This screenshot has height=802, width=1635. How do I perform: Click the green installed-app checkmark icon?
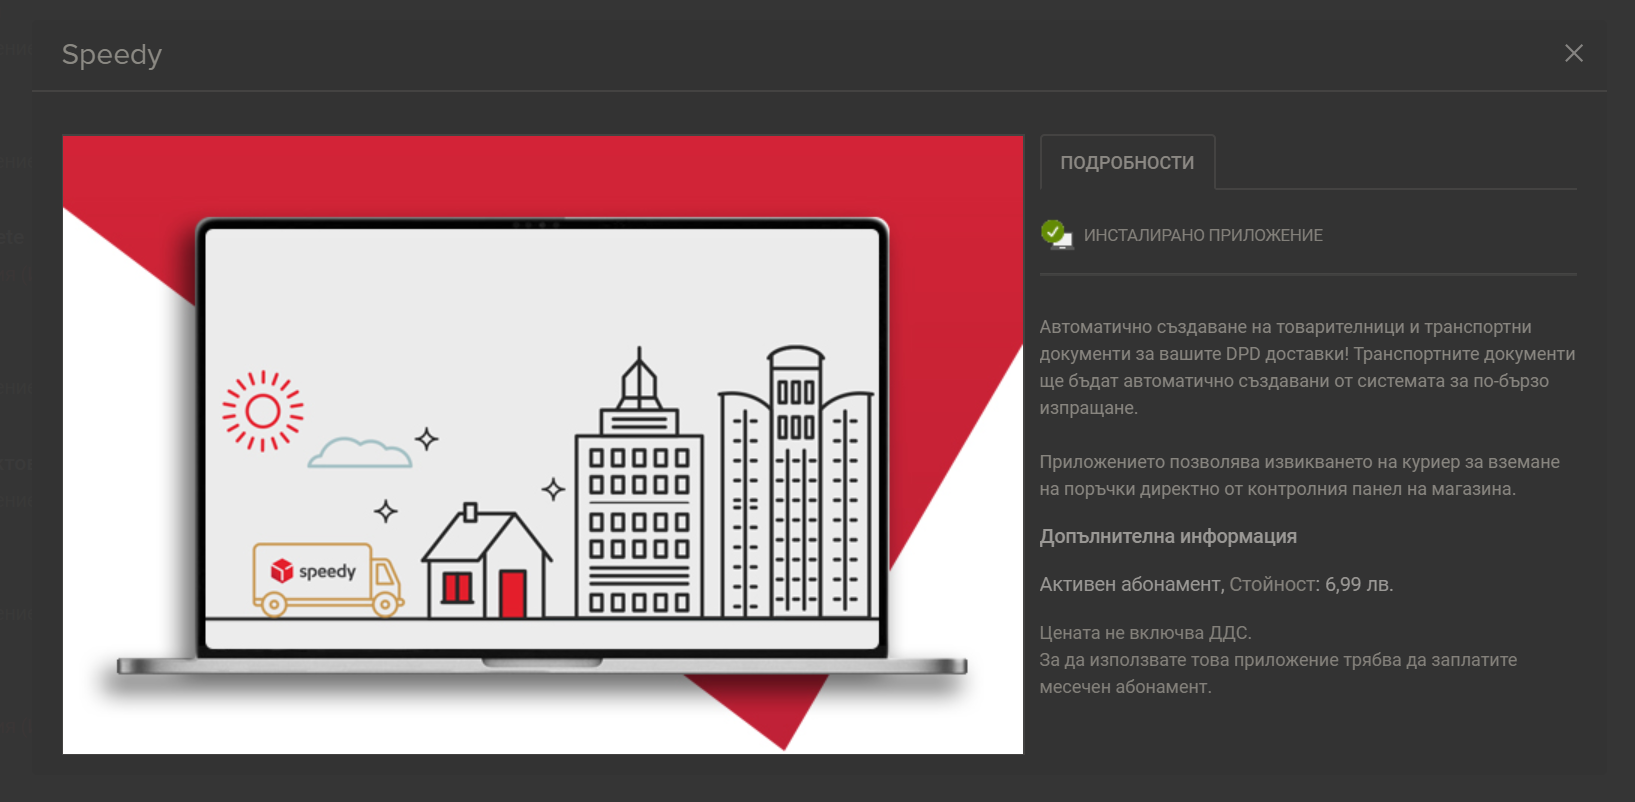click(1055, 234)
